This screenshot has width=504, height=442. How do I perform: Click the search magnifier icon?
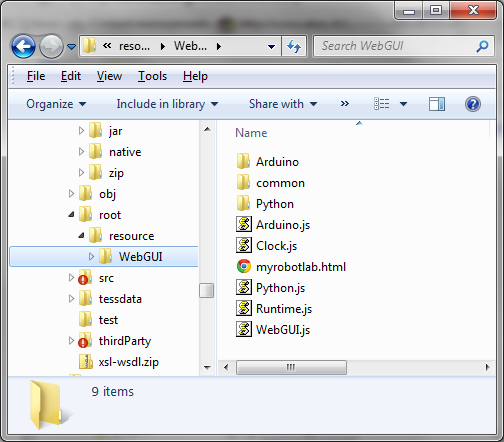[482, 46]
